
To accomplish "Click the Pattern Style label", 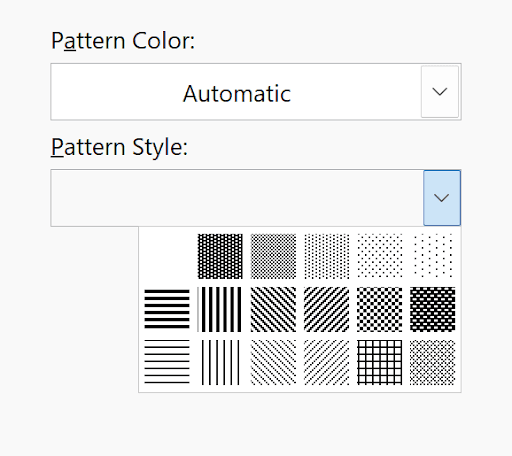I will pos(119,147).
